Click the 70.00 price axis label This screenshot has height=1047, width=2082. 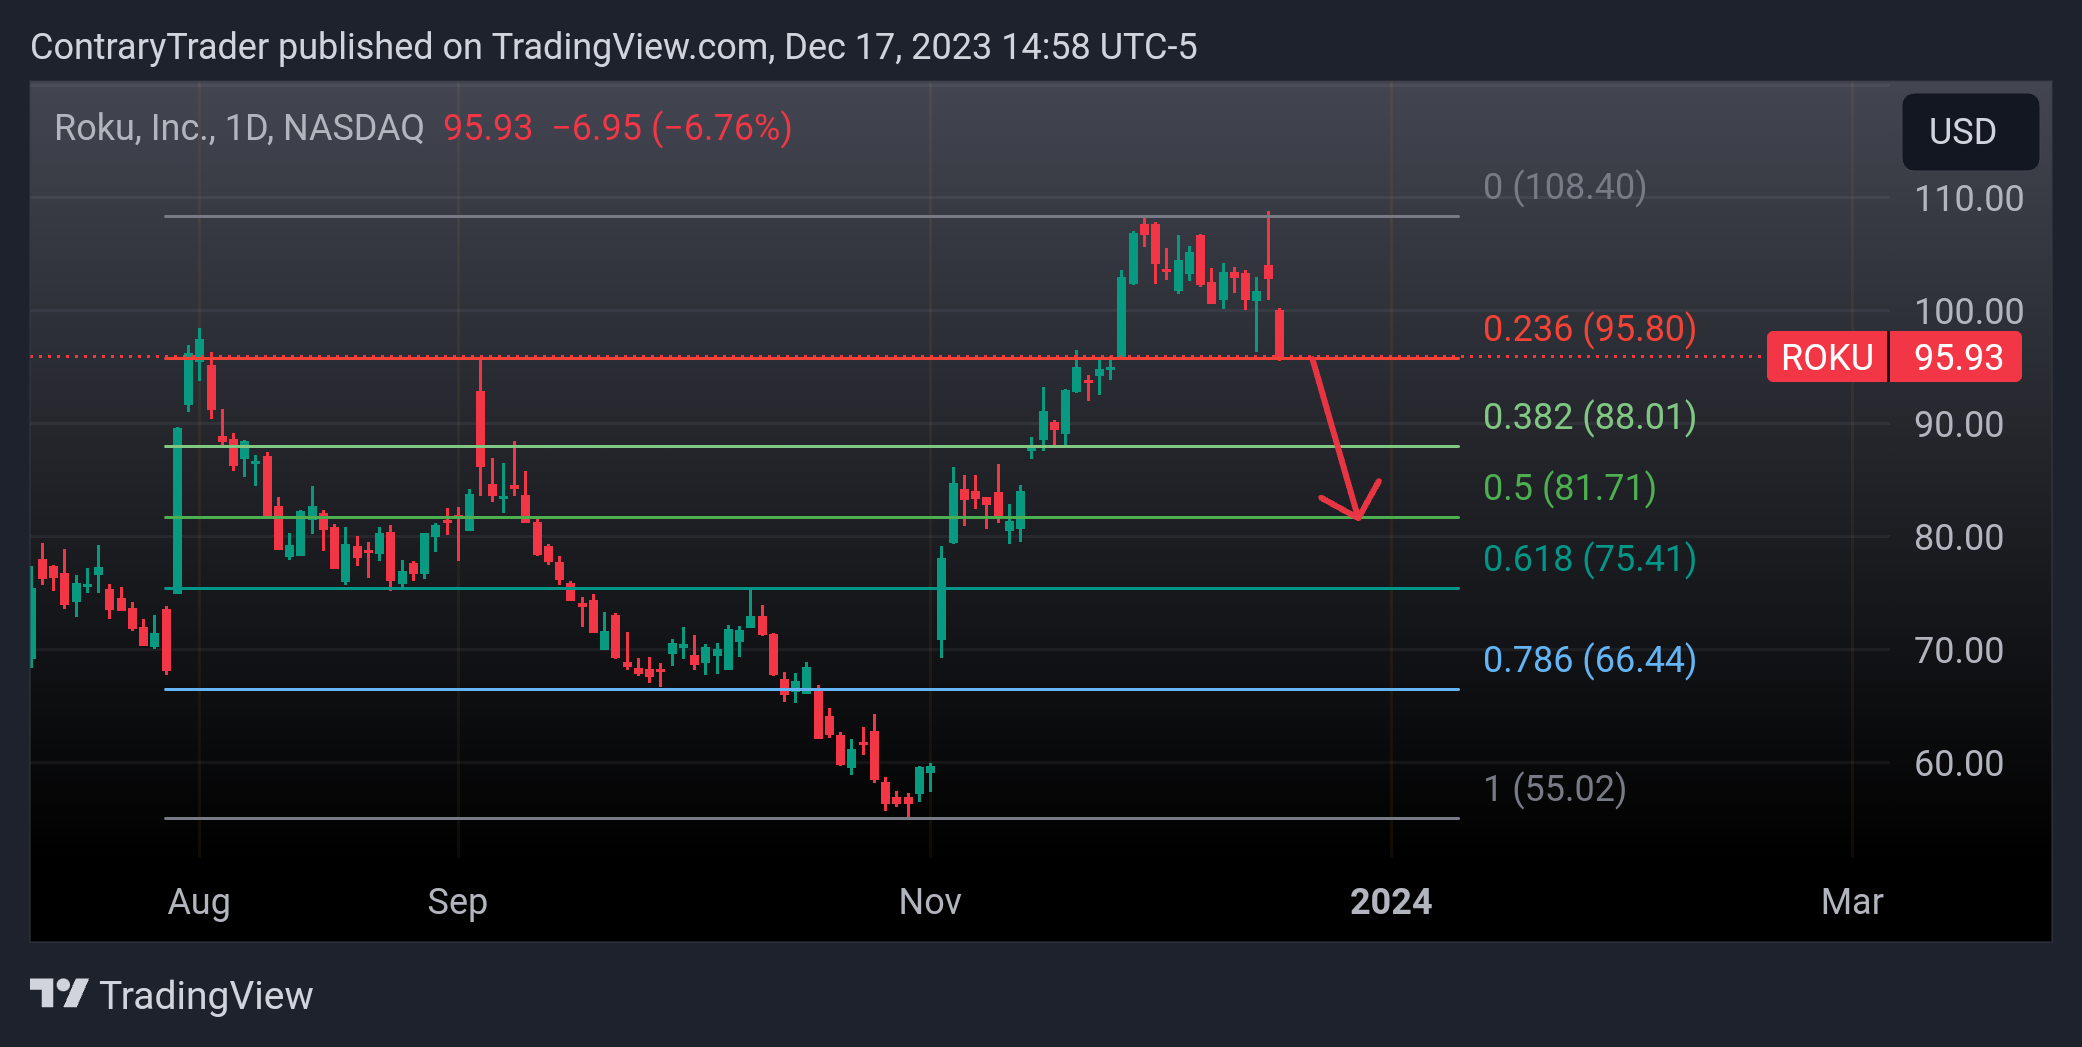[1958, 650]
